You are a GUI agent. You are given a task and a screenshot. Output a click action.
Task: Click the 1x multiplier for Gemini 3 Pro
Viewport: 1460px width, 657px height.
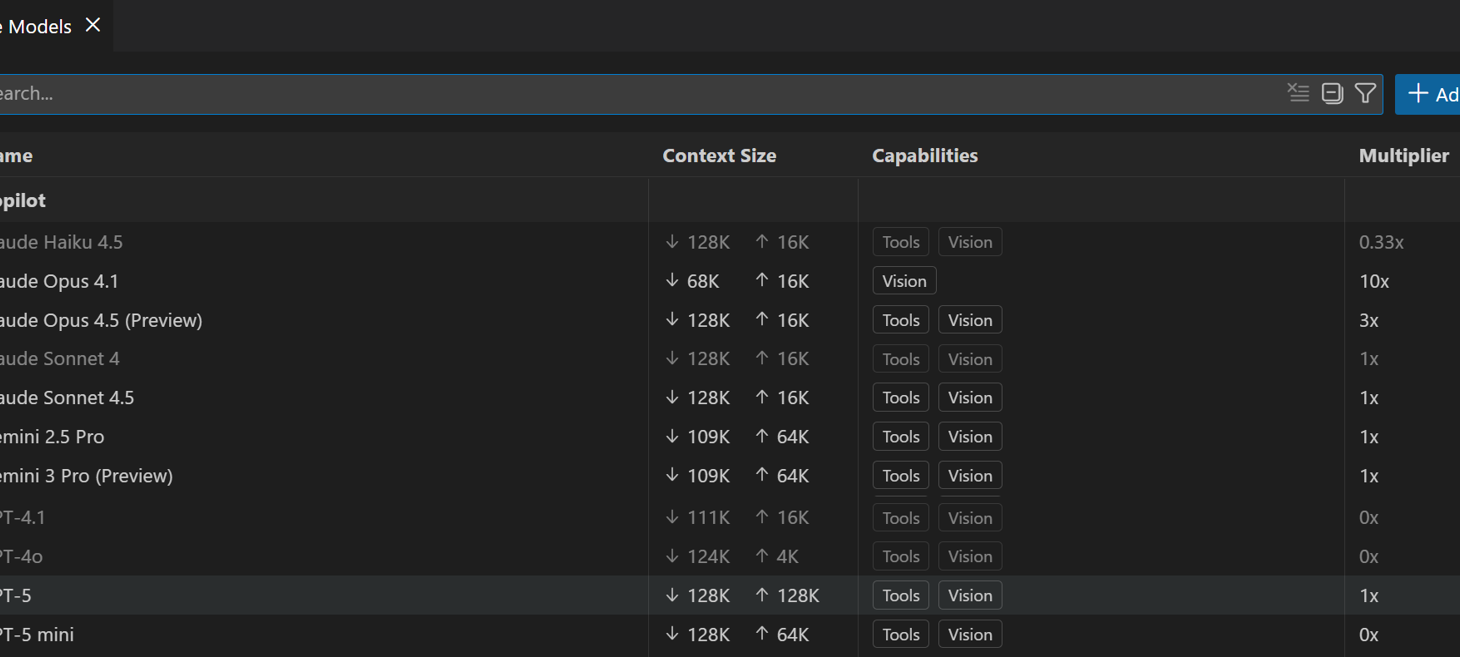1369,475
